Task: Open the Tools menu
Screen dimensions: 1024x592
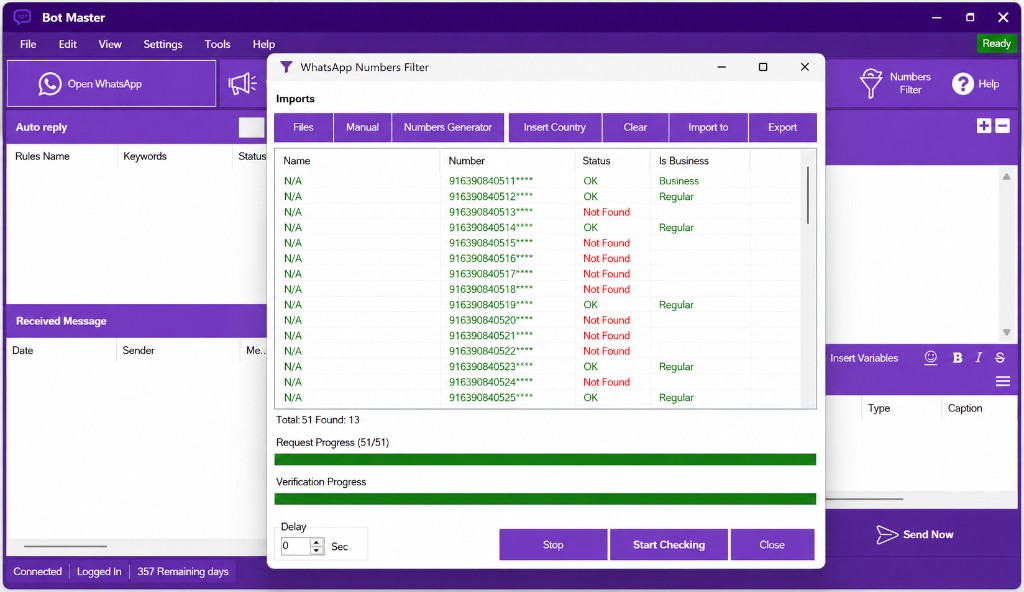Action: coord(217,44)
